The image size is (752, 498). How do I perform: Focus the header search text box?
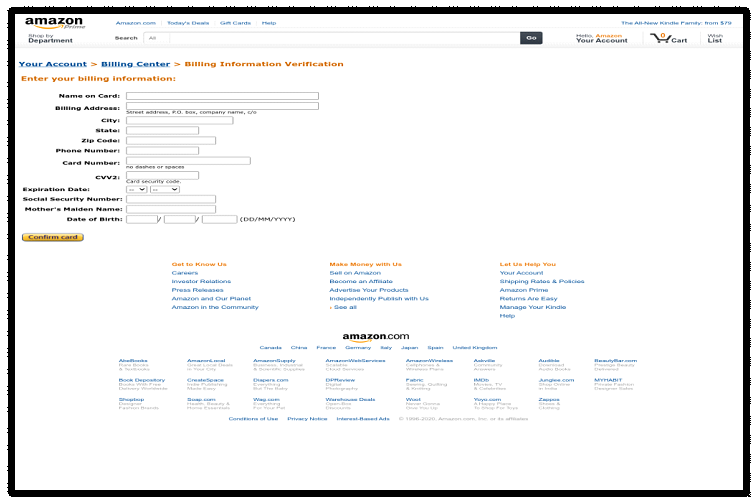pyautogui.click(x=344, y=38)
